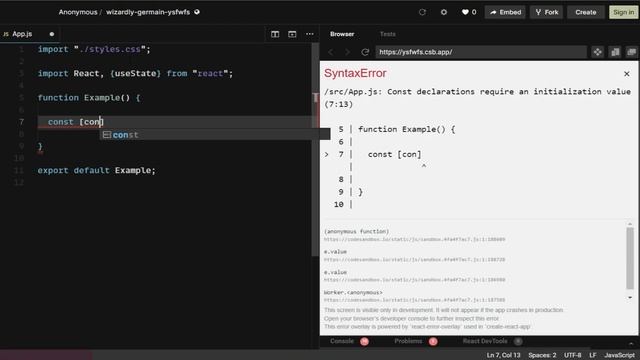Close the SyntaxError overlay
This screenshot has width=640, height=360.
click(x=627, y=74)
